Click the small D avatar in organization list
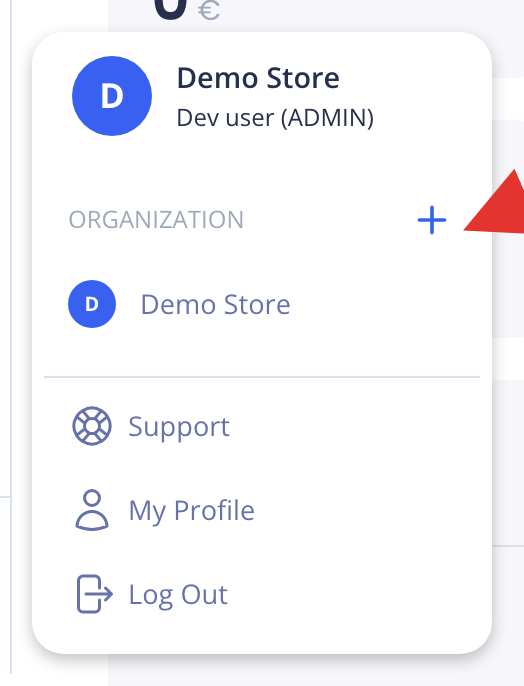The width and height of the screenshot is (524, 686). [92, 304]
